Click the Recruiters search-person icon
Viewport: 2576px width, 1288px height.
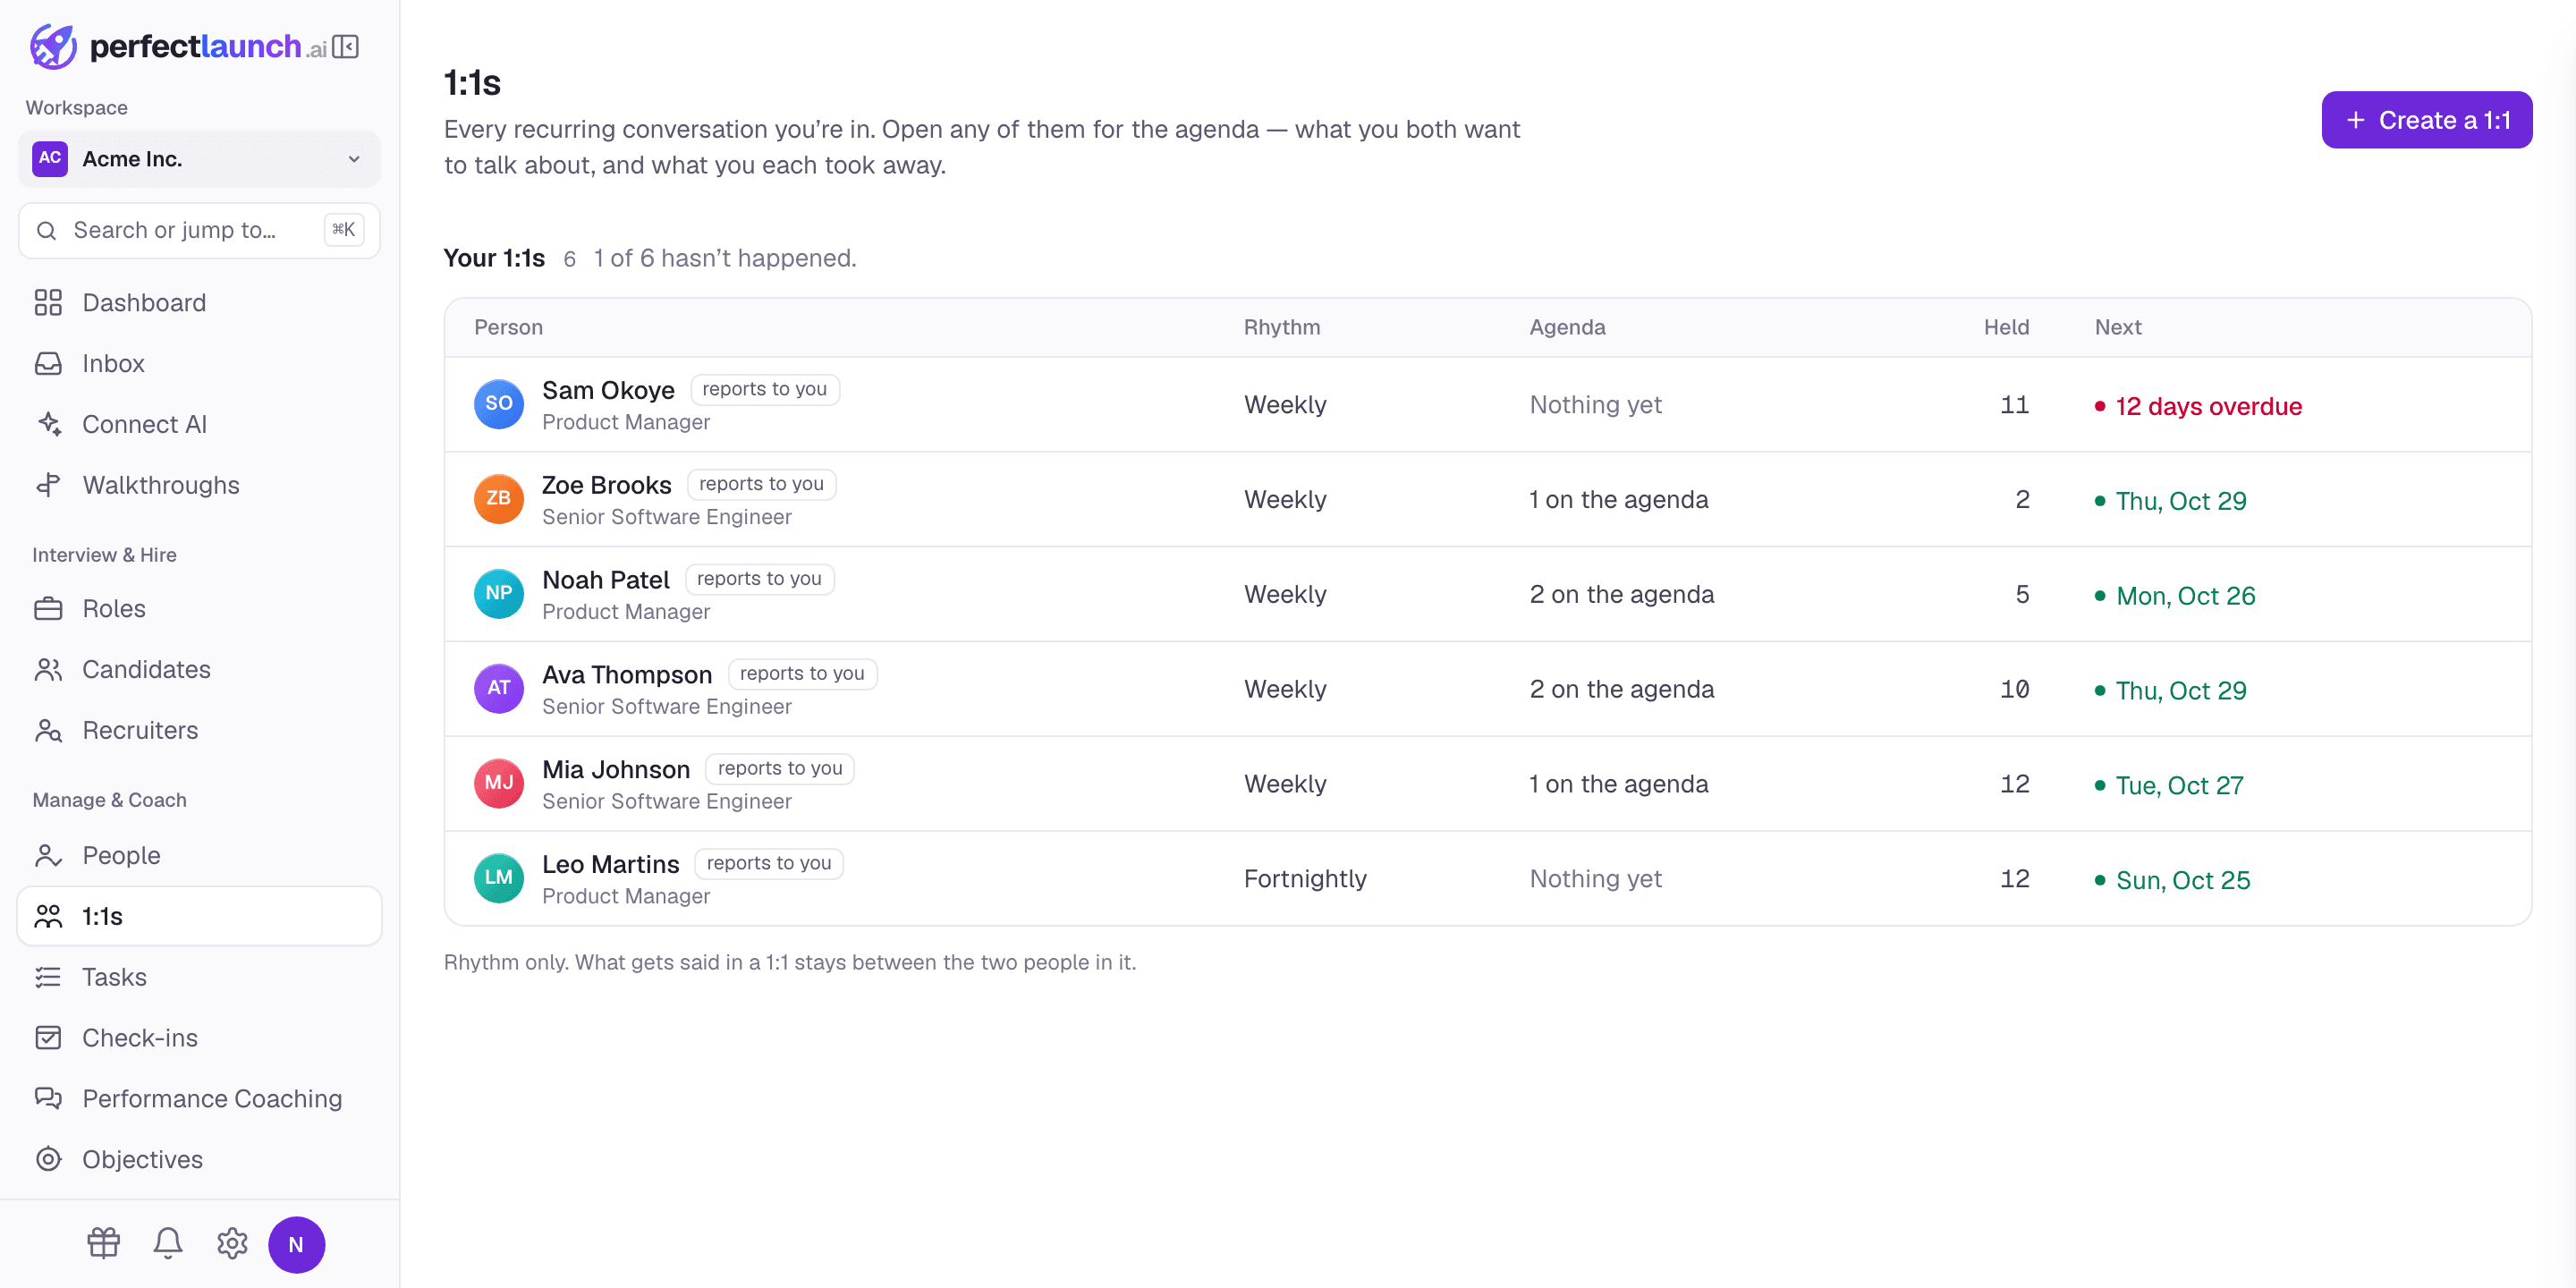[x=48, y=730]
